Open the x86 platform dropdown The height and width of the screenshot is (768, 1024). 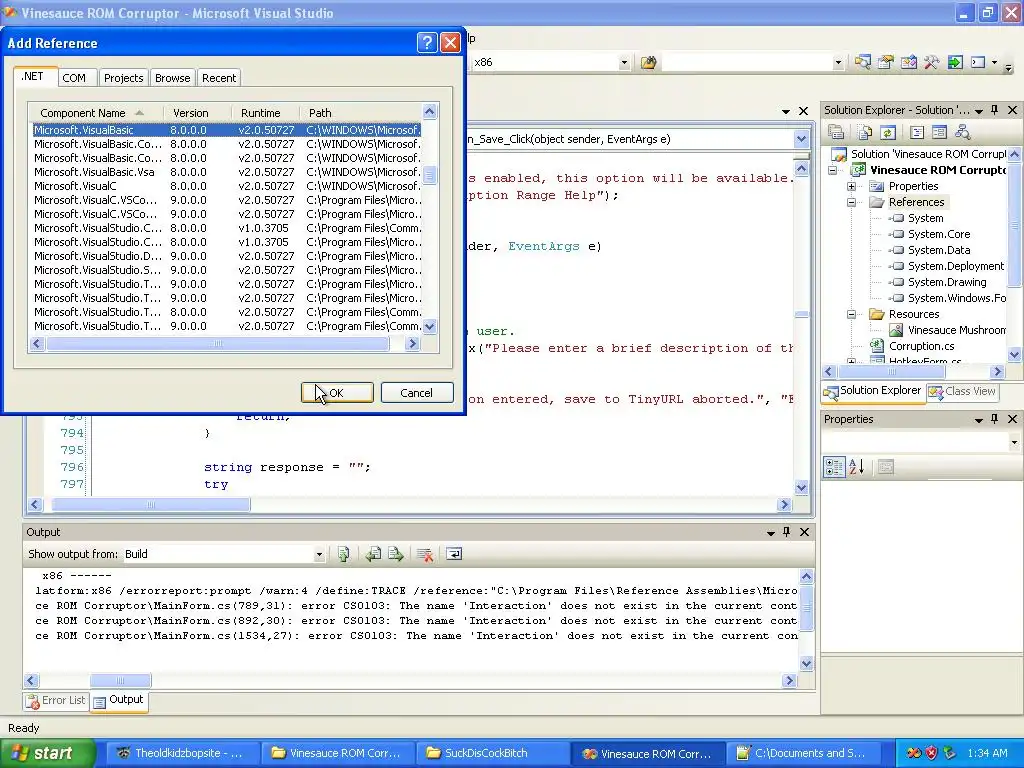point(624,63)
